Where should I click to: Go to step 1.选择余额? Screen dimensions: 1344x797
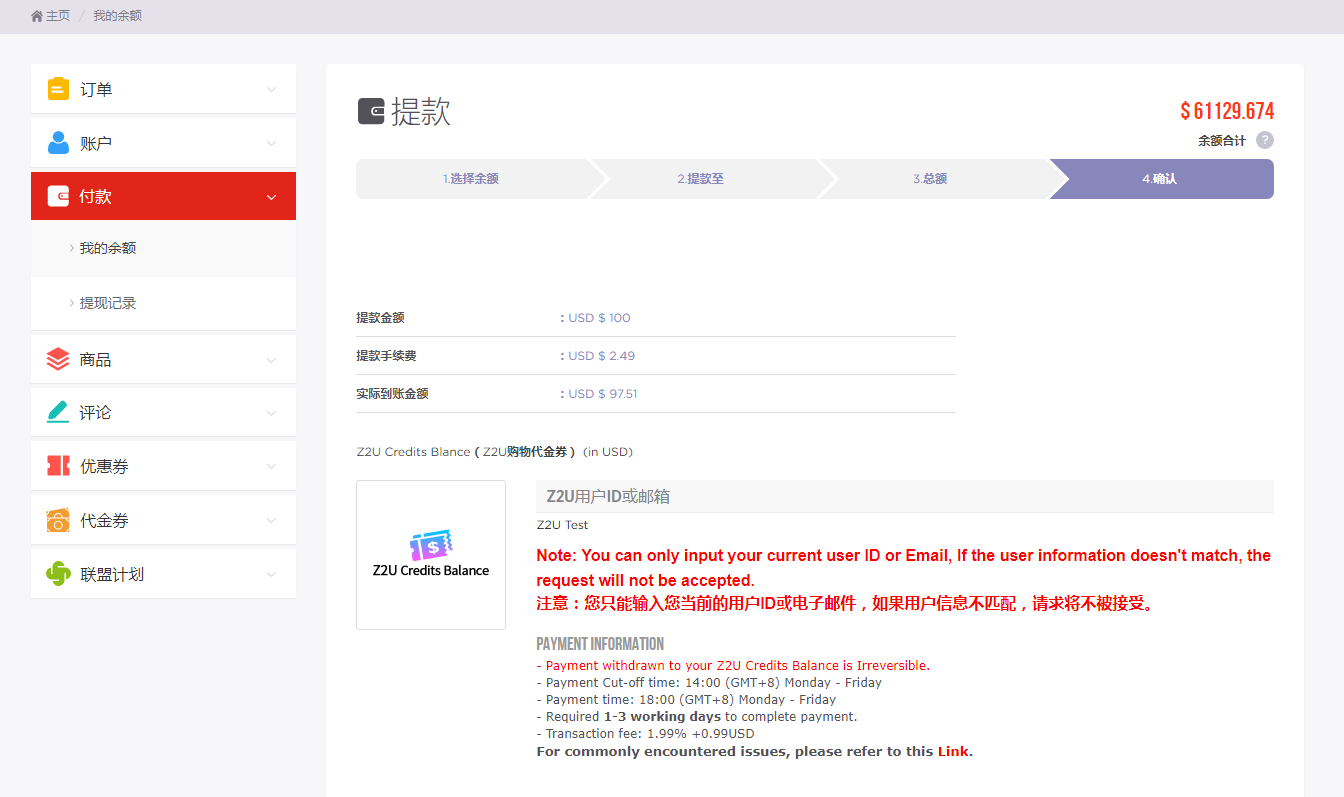coord(471,179)
